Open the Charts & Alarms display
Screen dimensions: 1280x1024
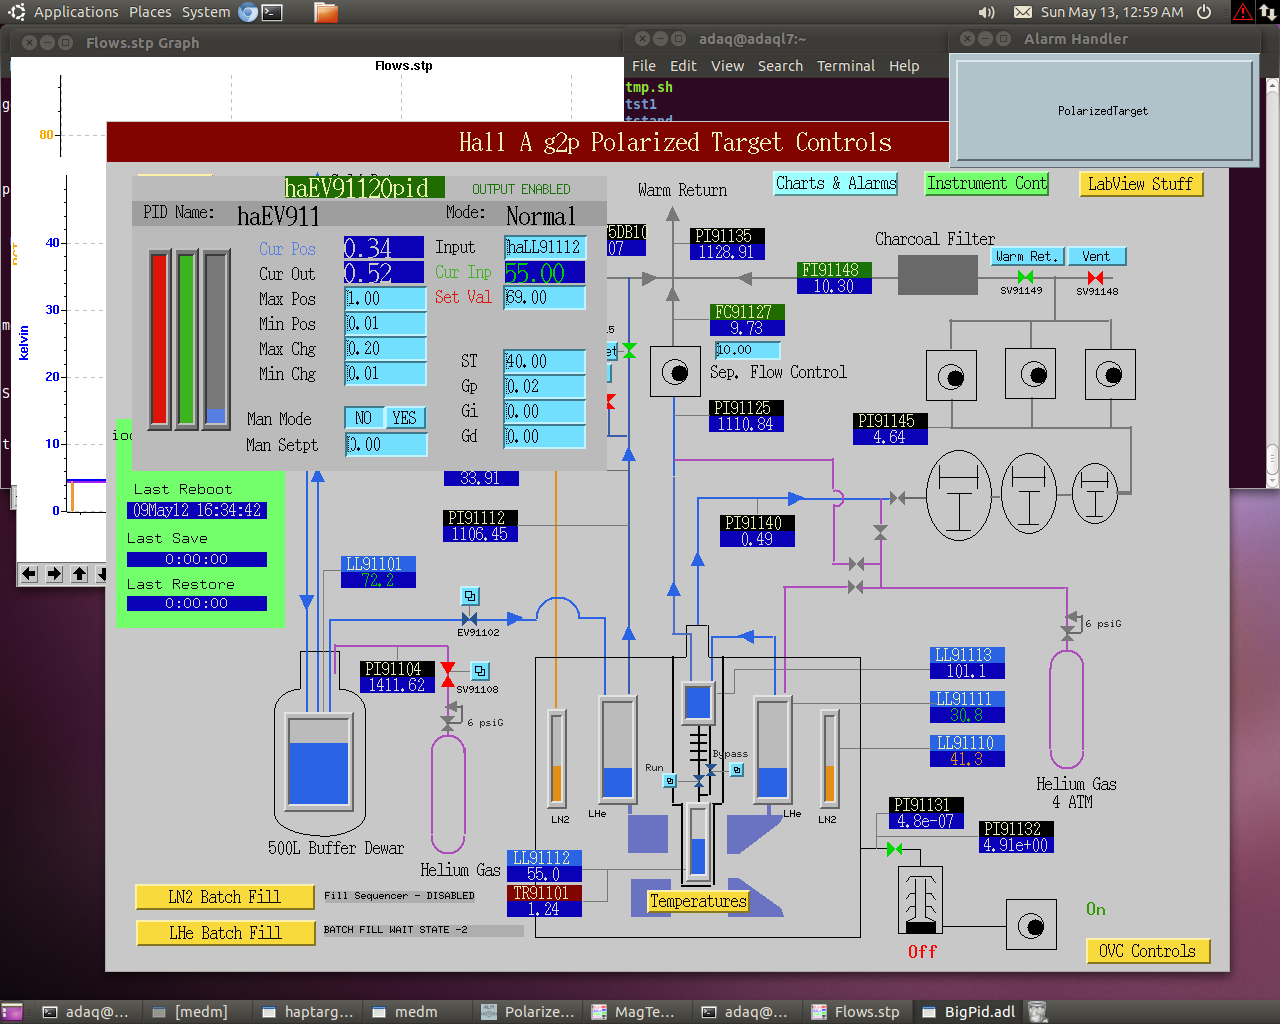836,183
